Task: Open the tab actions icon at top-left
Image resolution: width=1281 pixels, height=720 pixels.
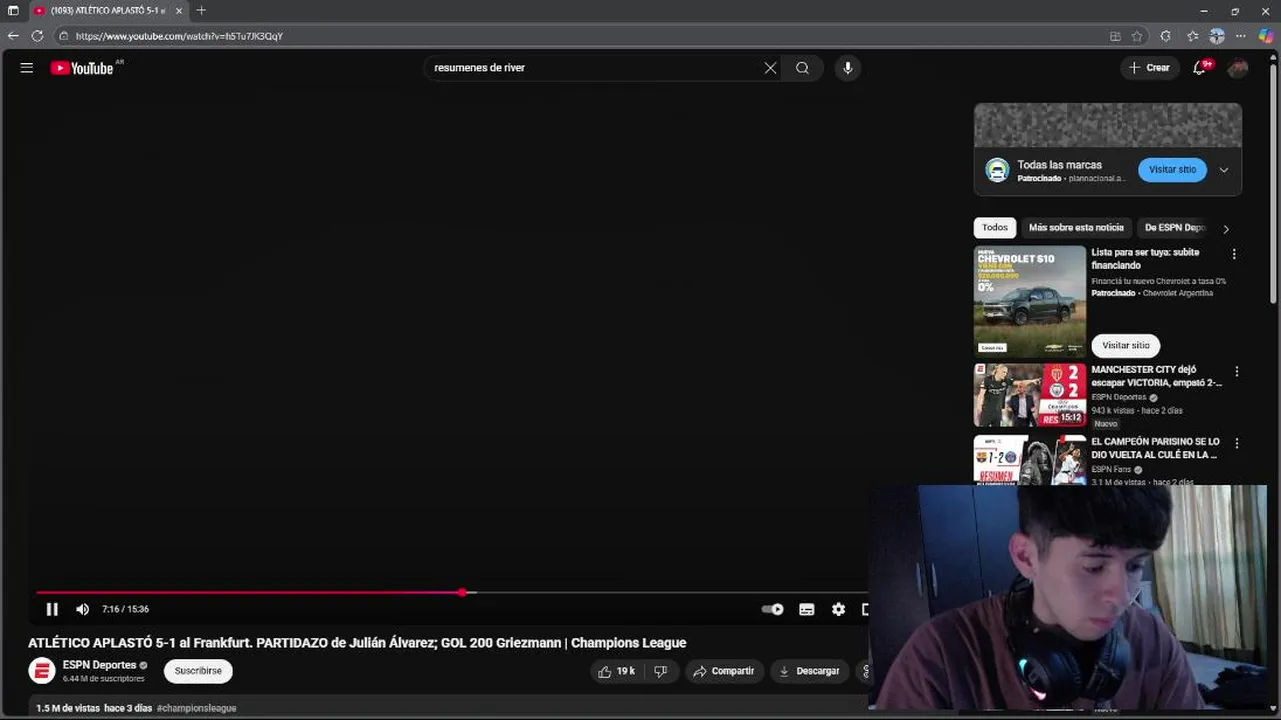Action: coord(13,10)
